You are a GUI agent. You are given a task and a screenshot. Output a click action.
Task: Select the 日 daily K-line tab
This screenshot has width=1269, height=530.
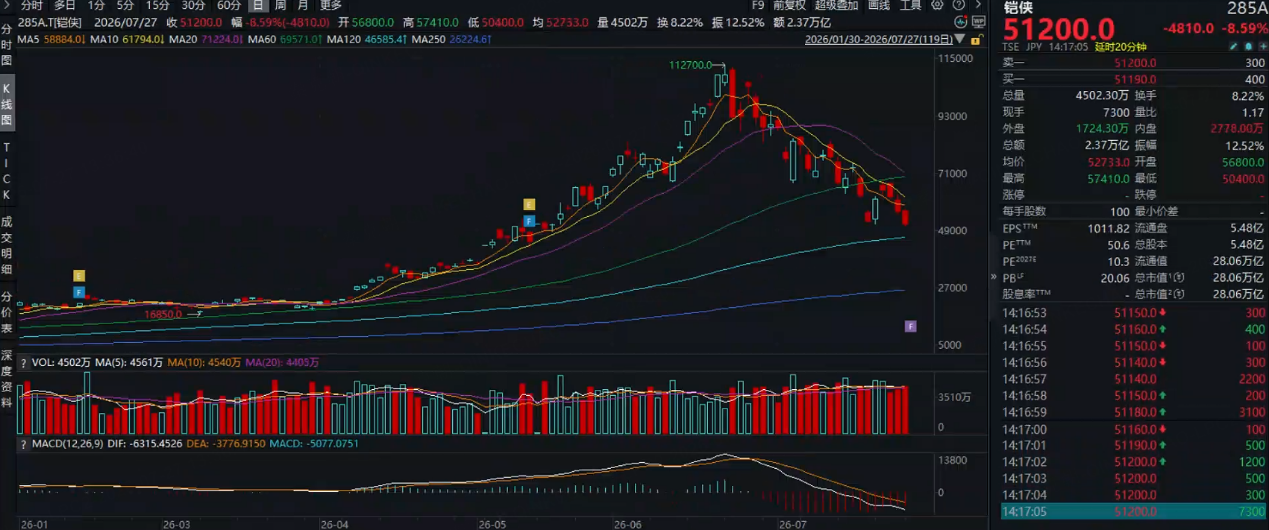[x=258, y=5]
